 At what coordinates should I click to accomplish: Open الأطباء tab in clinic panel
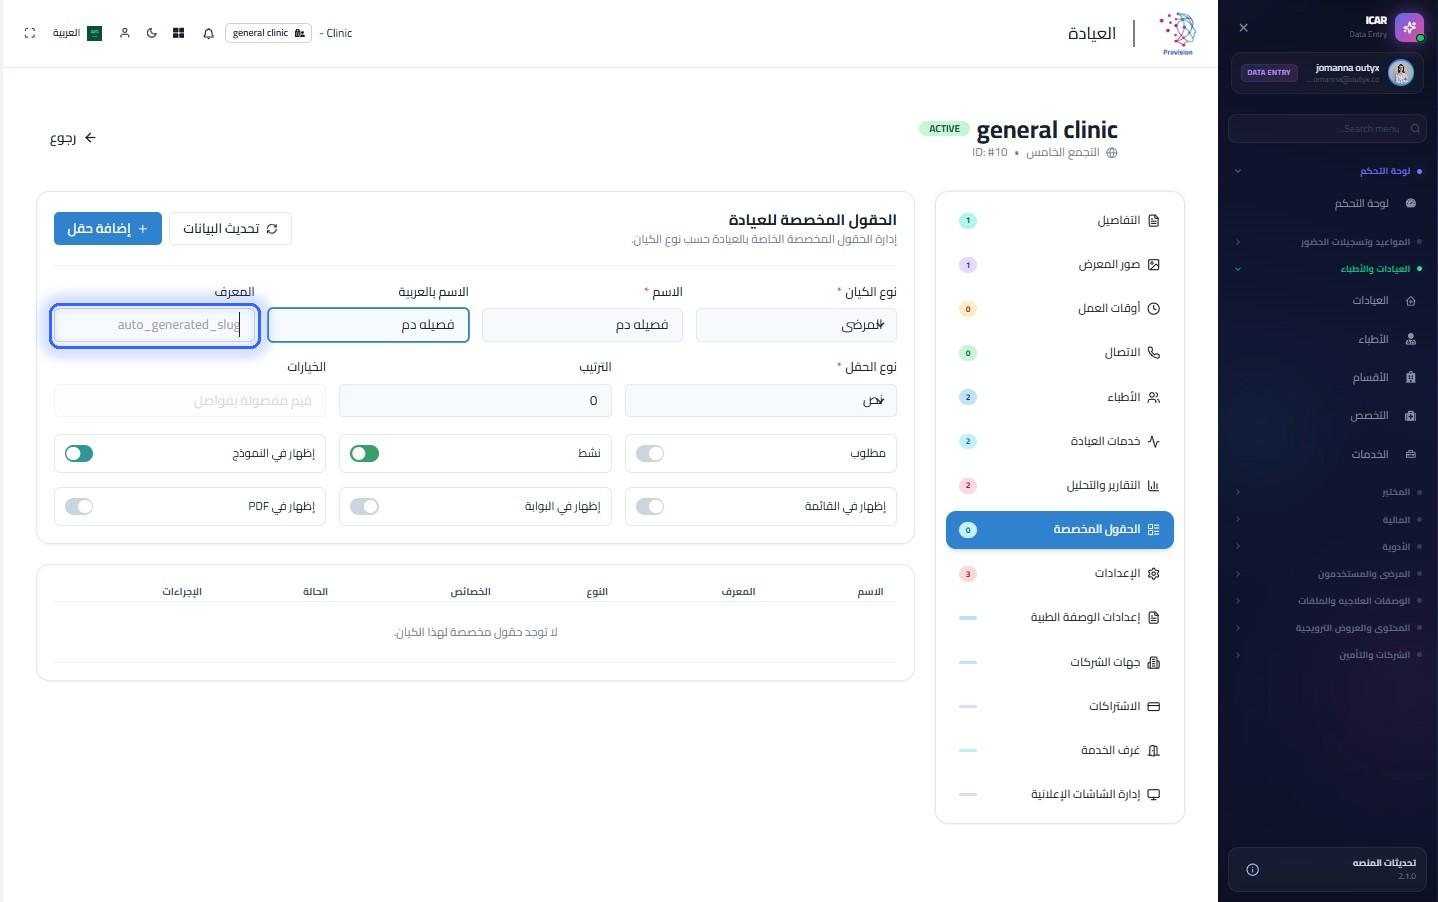(x=1060, y=397)
